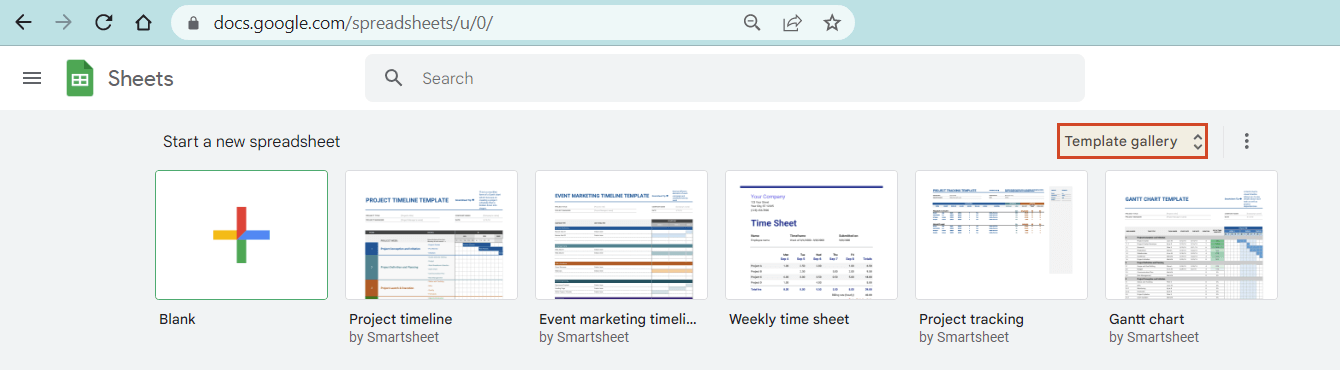
Task: Click the "Blank" label
Action: pos(177,319)
